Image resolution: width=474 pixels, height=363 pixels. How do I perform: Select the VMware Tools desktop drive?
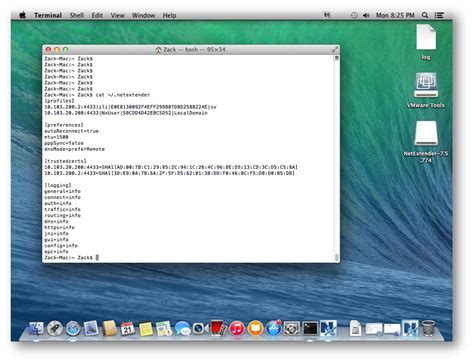[426, 90]
